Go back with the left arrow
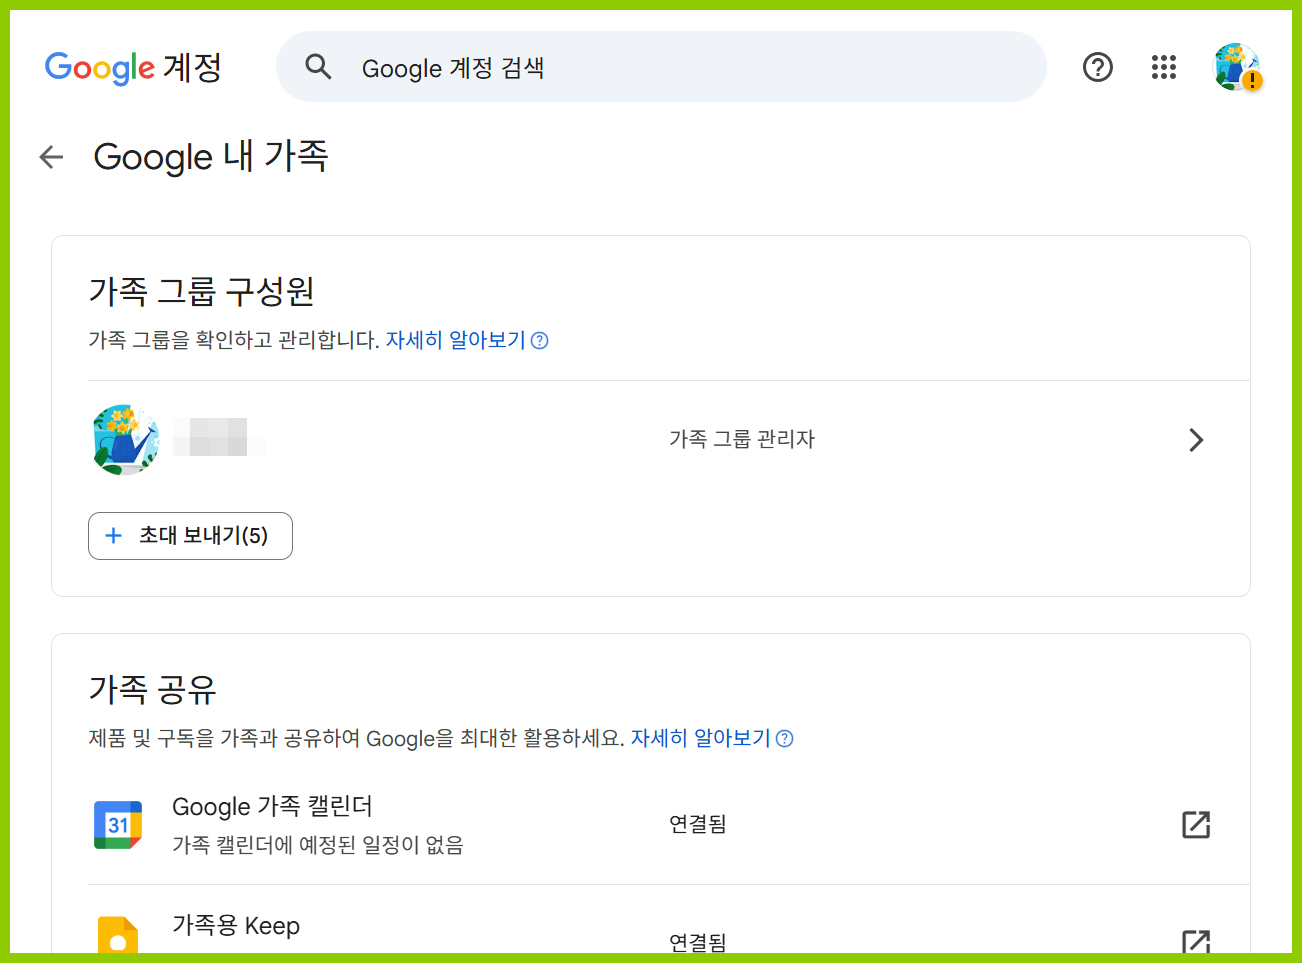Viewport: 1302px width, 963px height. click(51, 157)
